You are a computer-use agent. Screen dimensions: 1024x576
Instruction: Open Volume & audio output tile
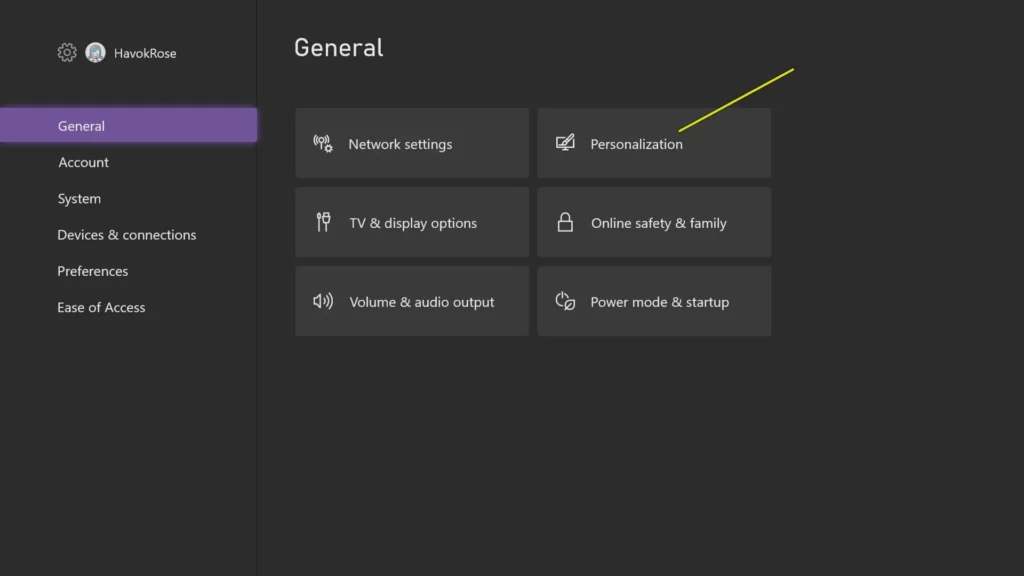tap(412, 301)
